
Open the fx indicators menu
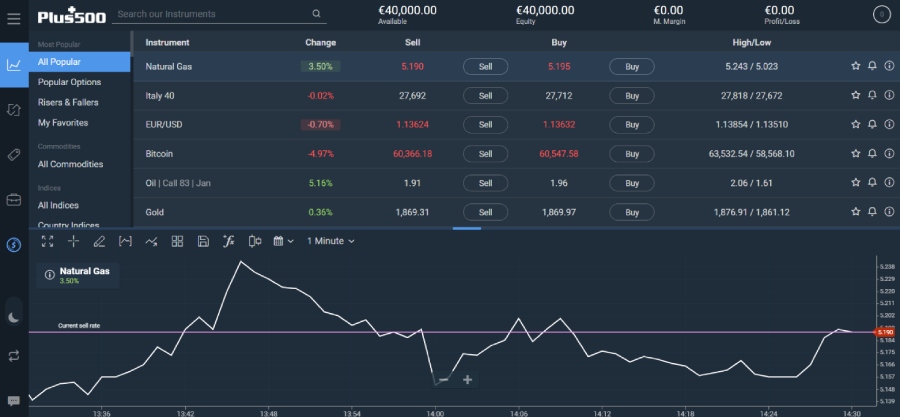pyautogui.click(x=228, y=241)
